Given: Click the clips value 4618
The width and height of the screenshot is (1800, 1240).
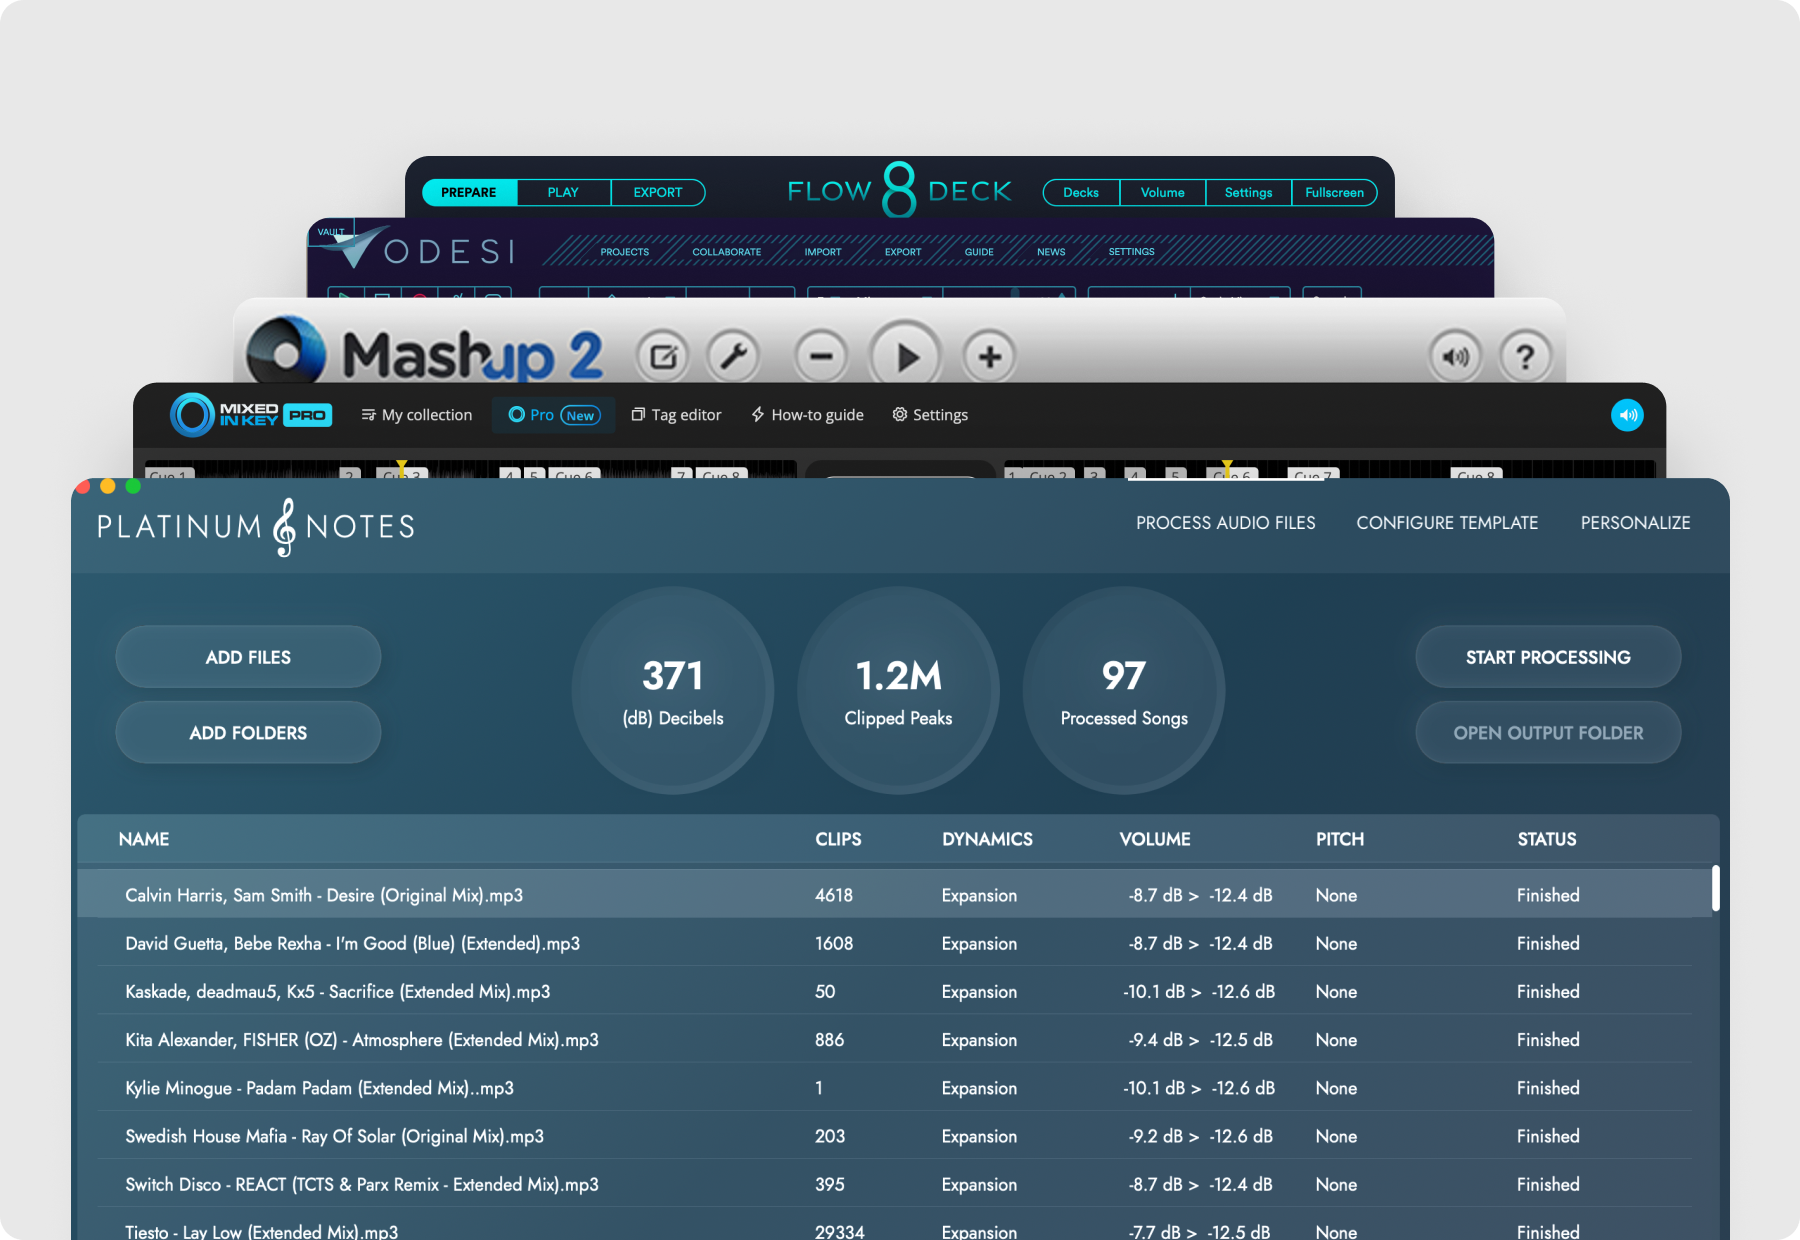Looking at the screenshot, I should coord(834,895).
